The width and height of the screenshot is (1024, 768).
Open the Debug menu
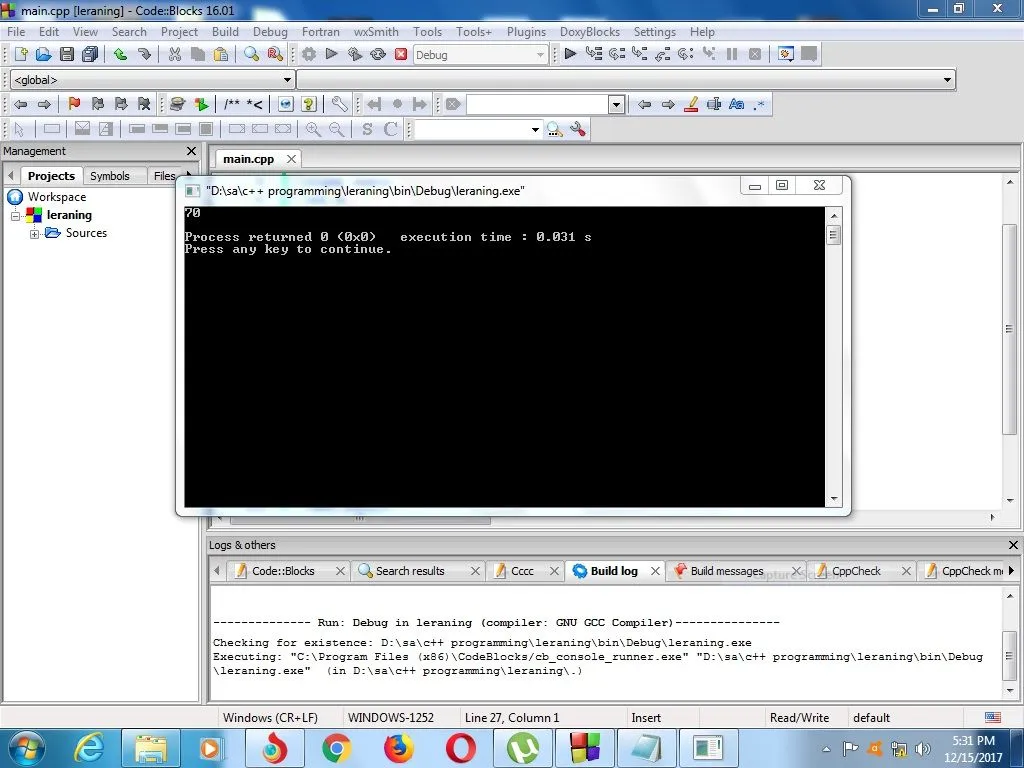270,31
